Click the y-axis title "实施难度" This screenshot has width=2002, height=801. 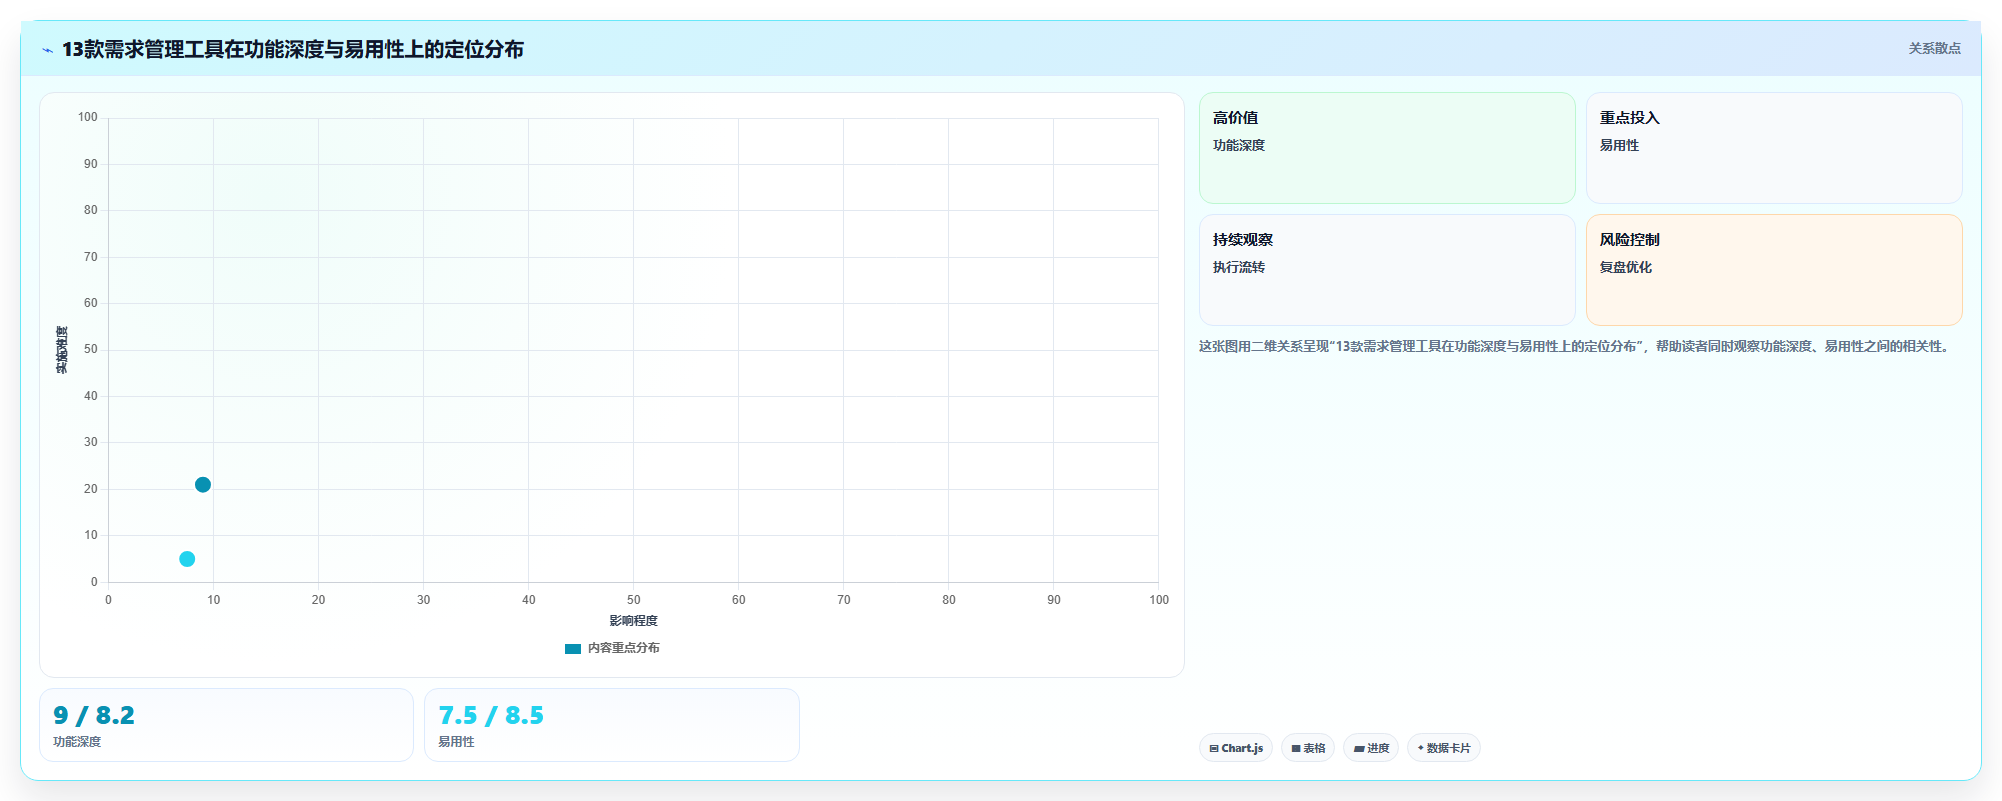[62, 350]
